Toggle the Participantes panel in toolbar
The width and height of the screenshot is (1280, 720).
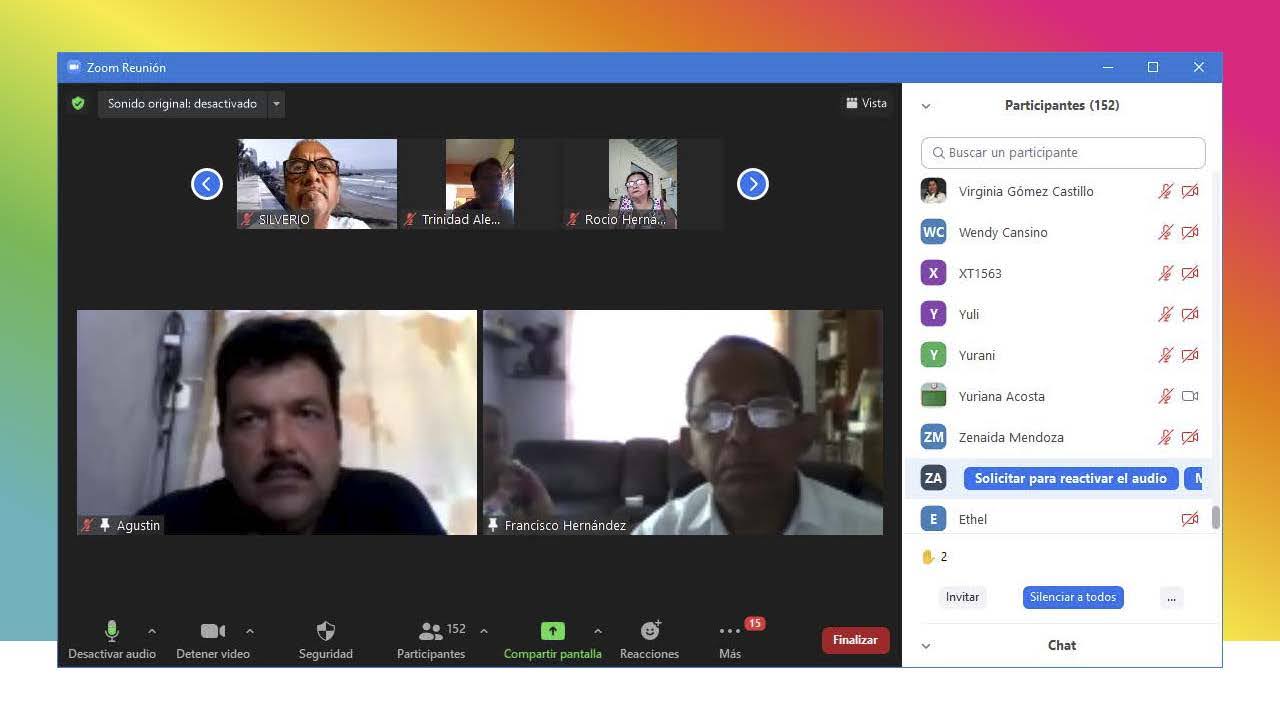pos(431,640)
